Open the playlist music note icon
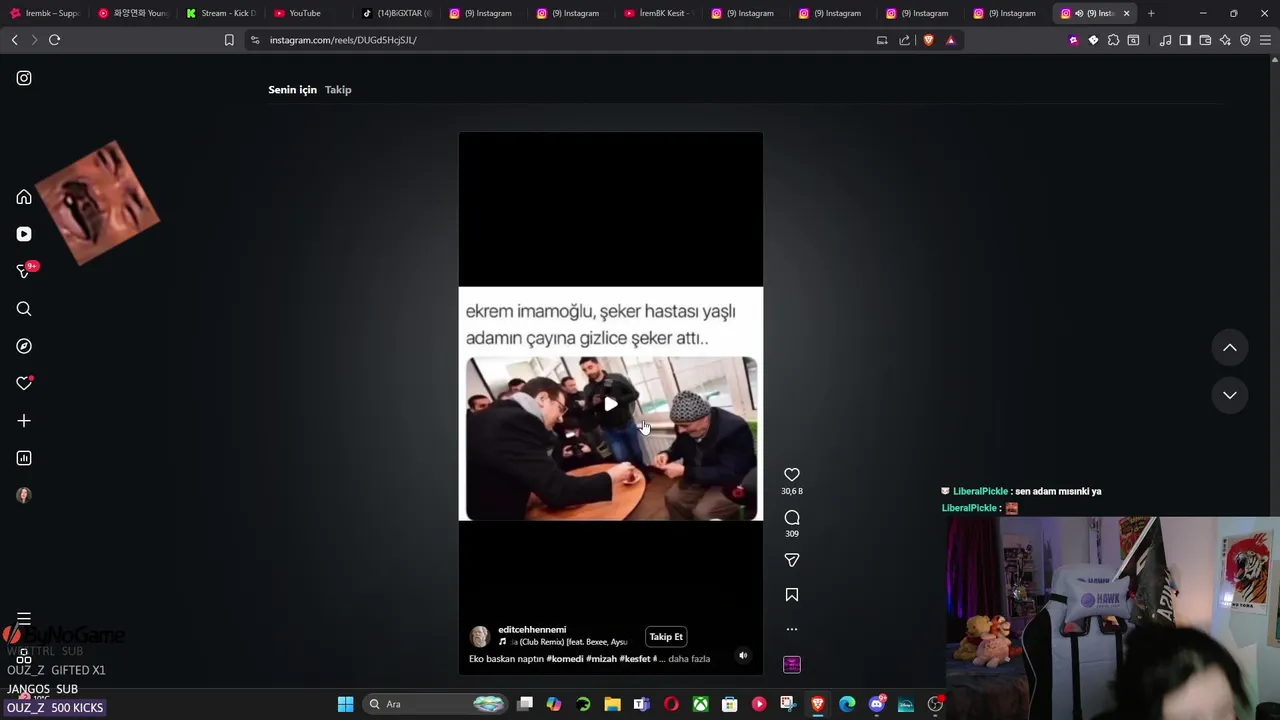This screenshot has height=720, width=1280. coord(1165,40)
